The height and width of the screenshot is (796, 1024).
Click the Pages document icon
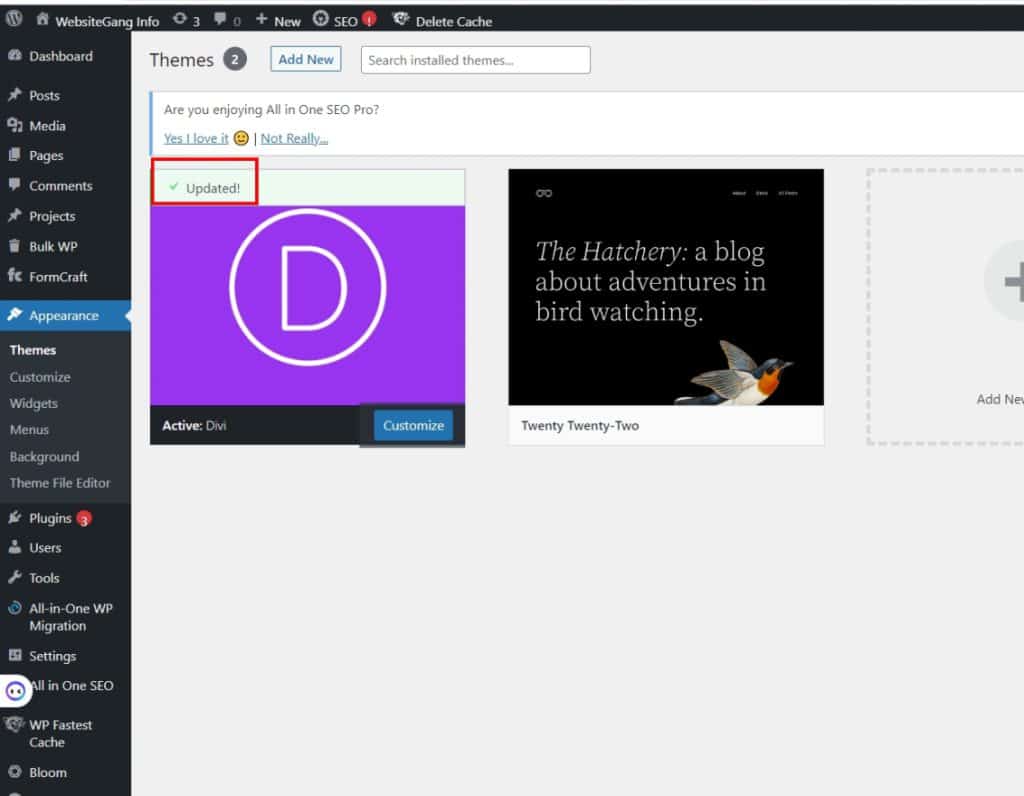(14, 155)
